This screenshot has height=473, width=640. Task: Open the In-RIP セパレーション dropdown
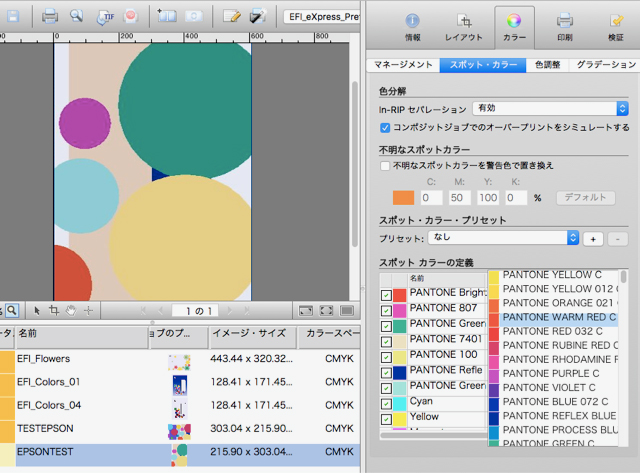551,108
